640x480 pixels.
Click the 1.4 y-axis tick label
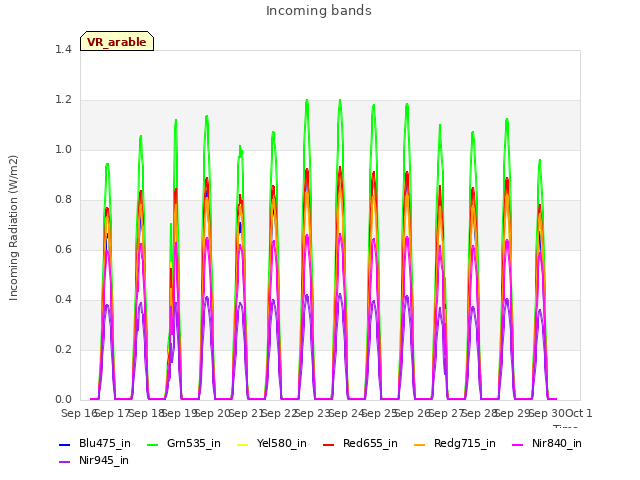pyautogui.click(x=63, y=50)
